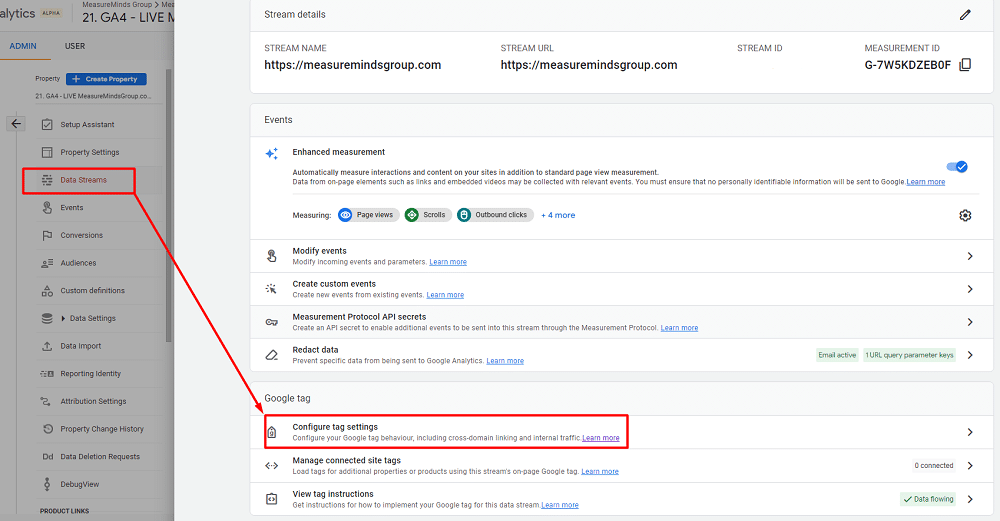
Task: Open Learn more link for Measurement Protocol
Action: [679, 328]
